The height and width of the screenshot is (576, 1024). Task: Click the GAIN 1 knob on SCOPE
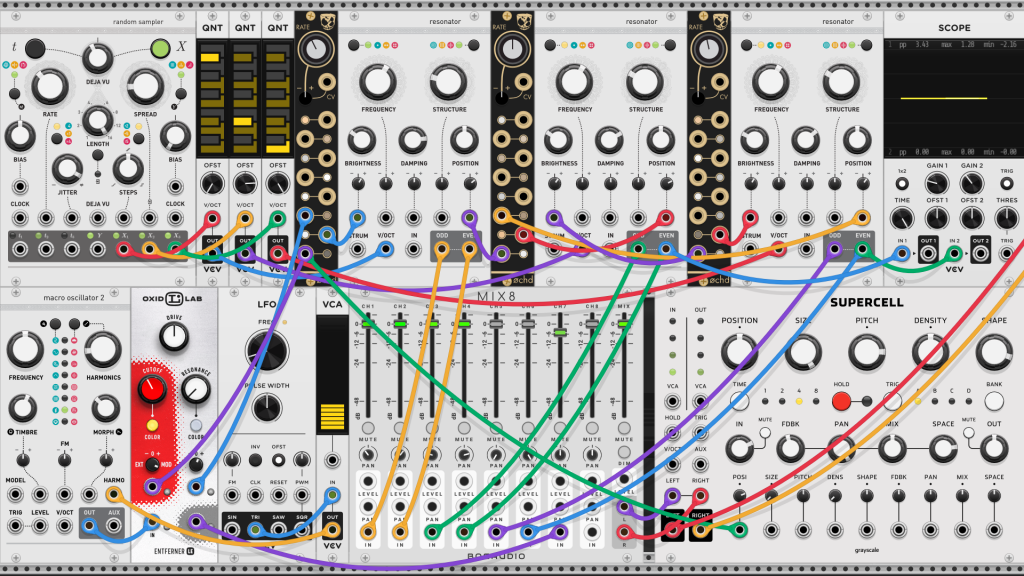[936, 184]
